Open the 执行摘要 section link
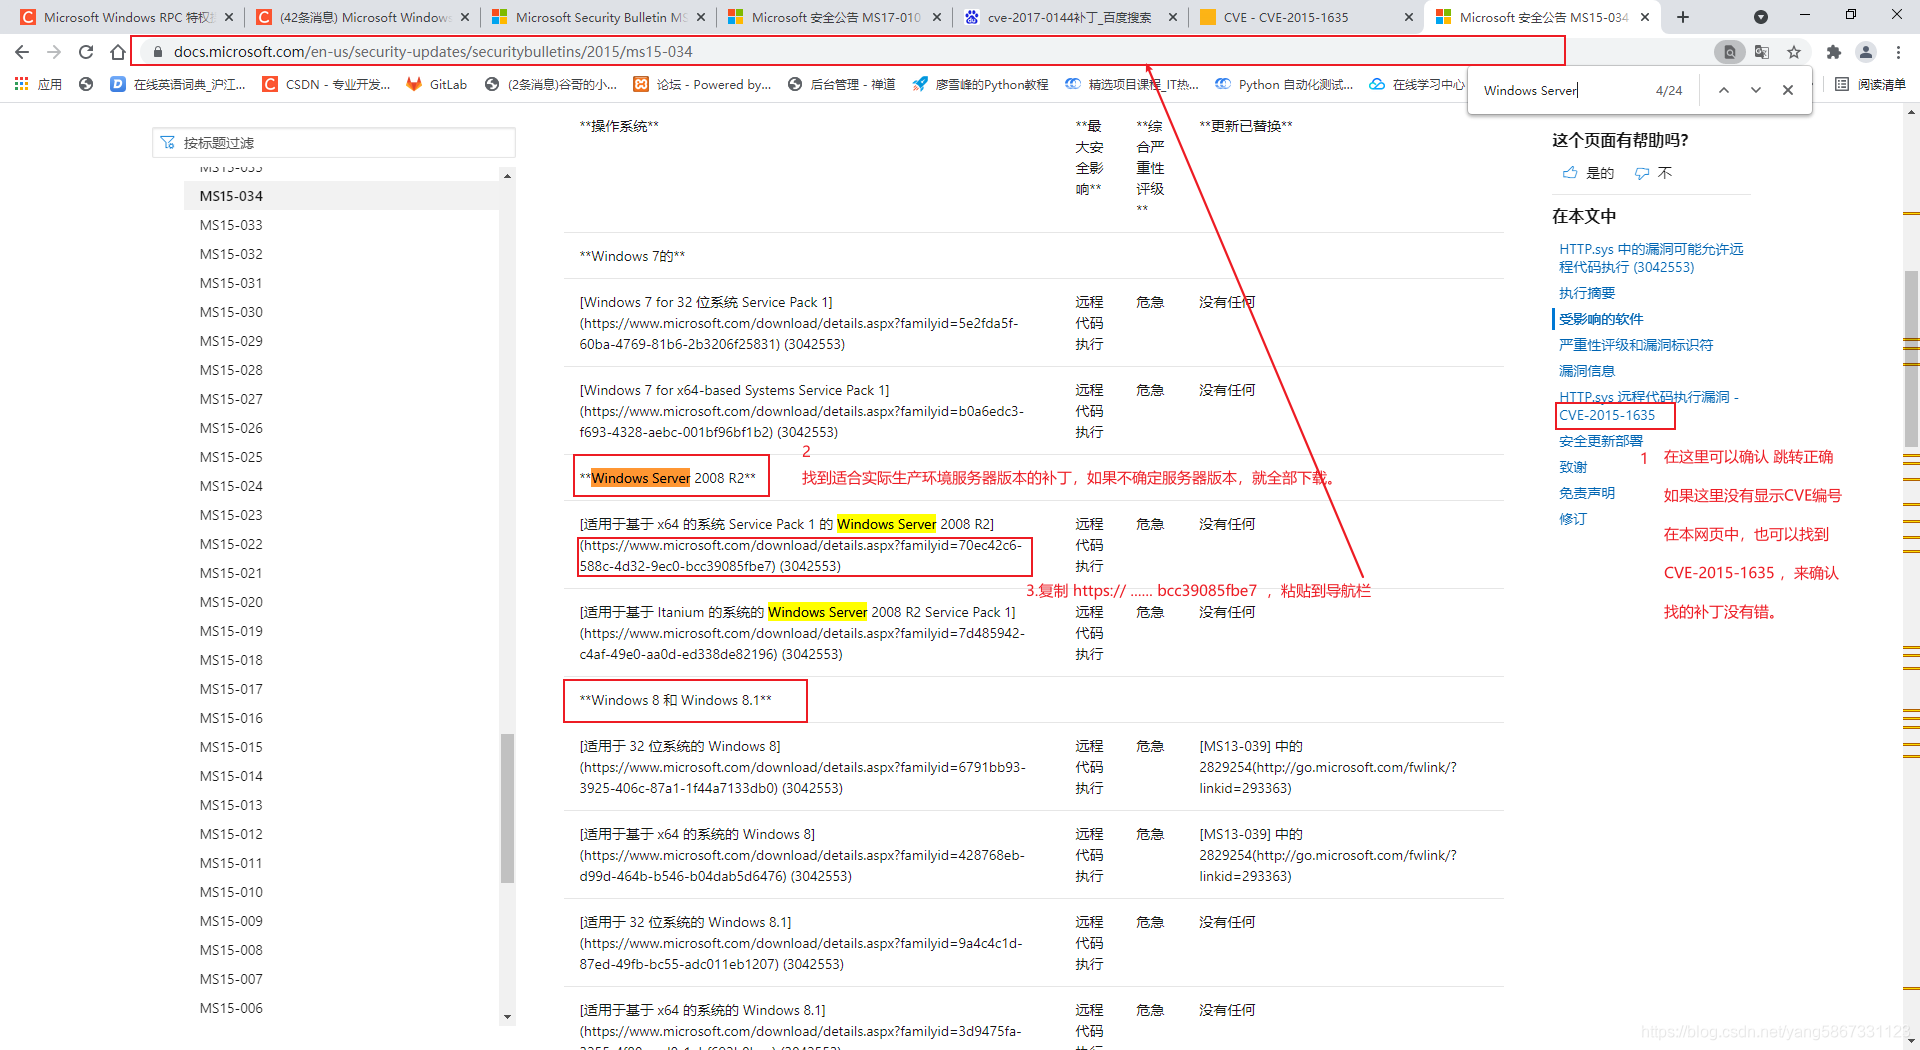Screen dimensions: 1920x1050 [x=1587, y=293]
